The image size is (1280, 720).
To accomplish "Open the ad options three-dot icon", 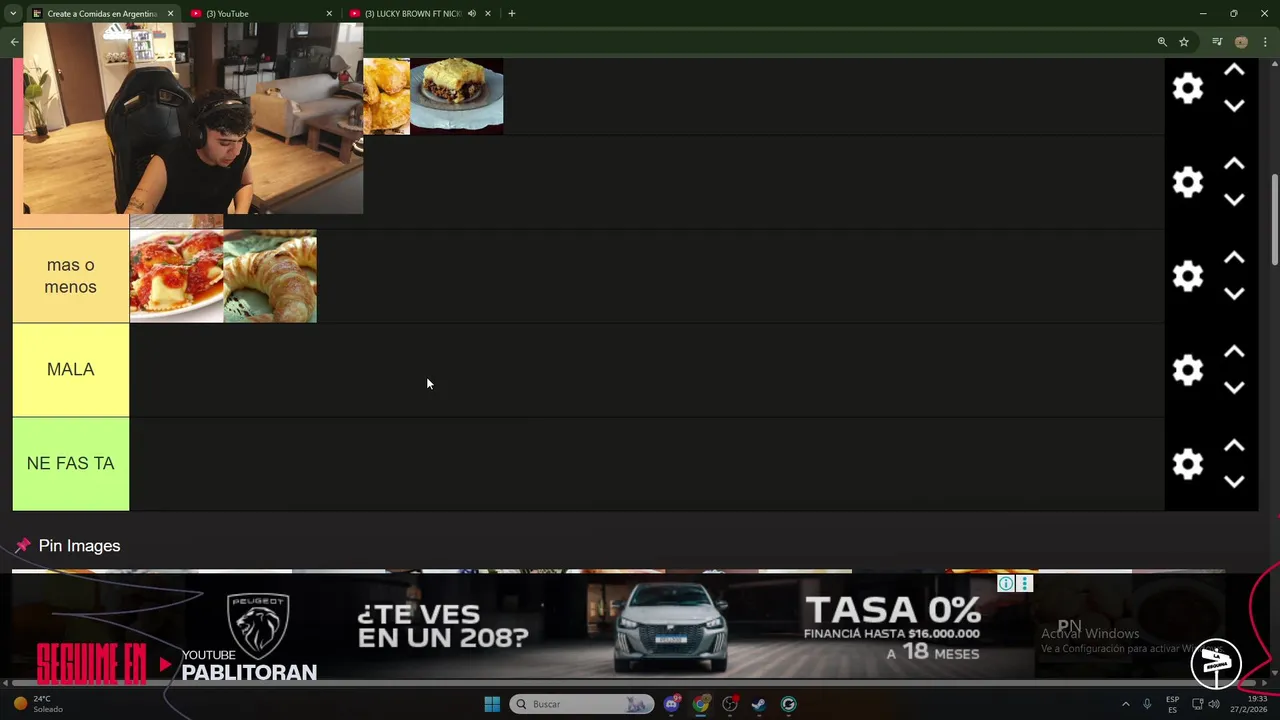I will pyautogui.click(x=1024, y=584).
